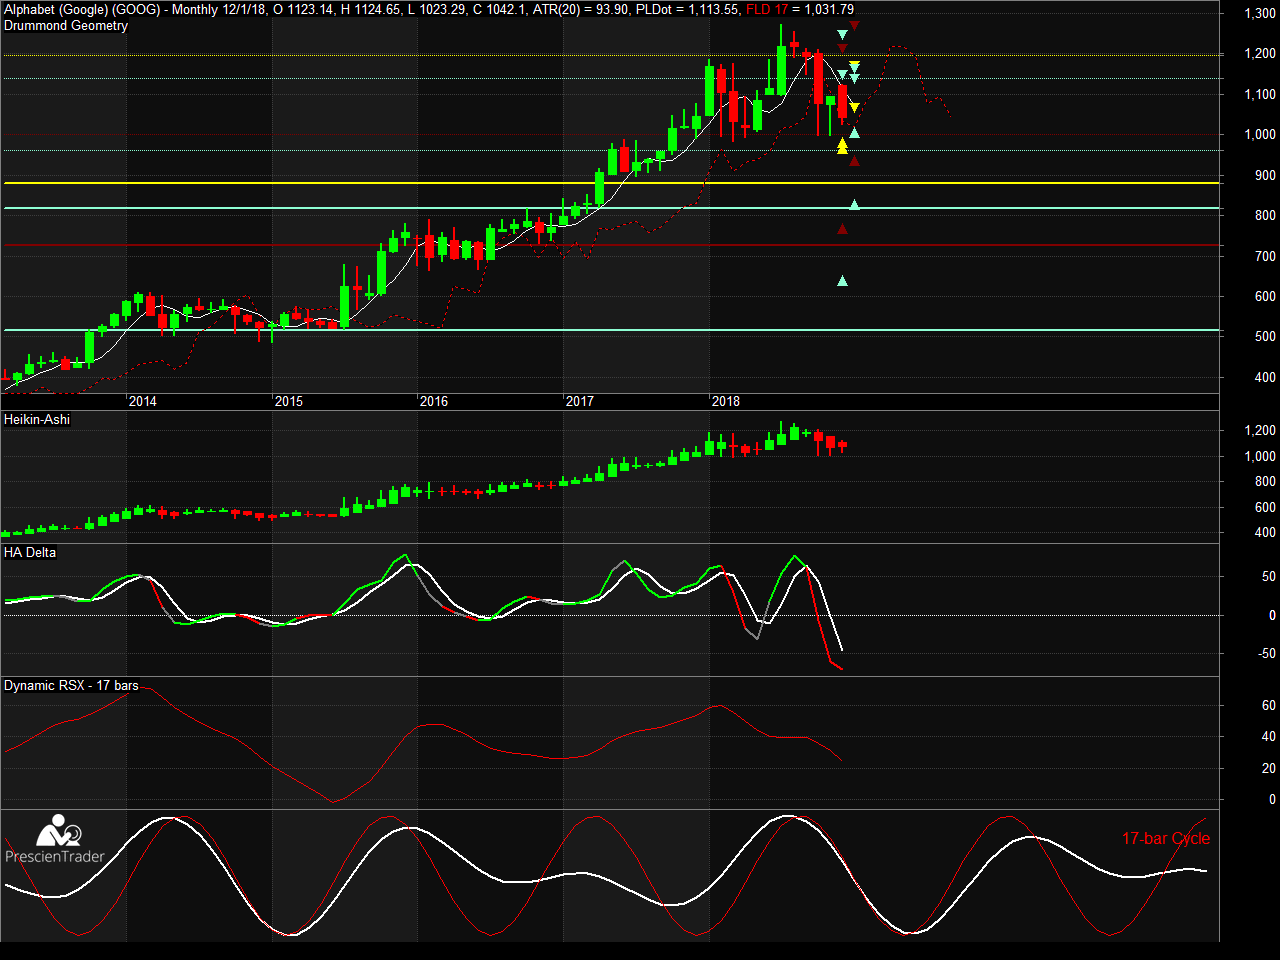Click the topmost dark red down-triangle marker
Image resolution: width=1280 pixels, height=960 pixels.
[854, 26]
